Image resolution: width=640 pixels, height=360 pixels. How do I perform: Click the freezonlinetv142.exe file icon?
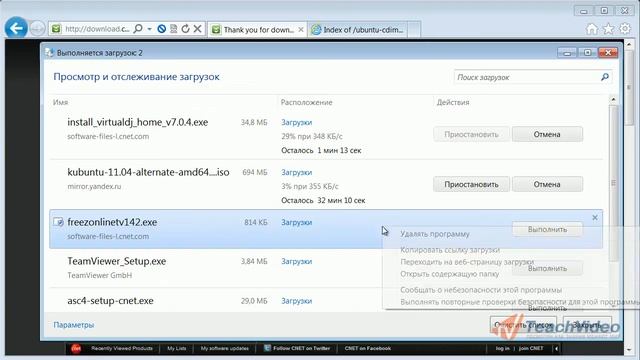click(58, 222)
